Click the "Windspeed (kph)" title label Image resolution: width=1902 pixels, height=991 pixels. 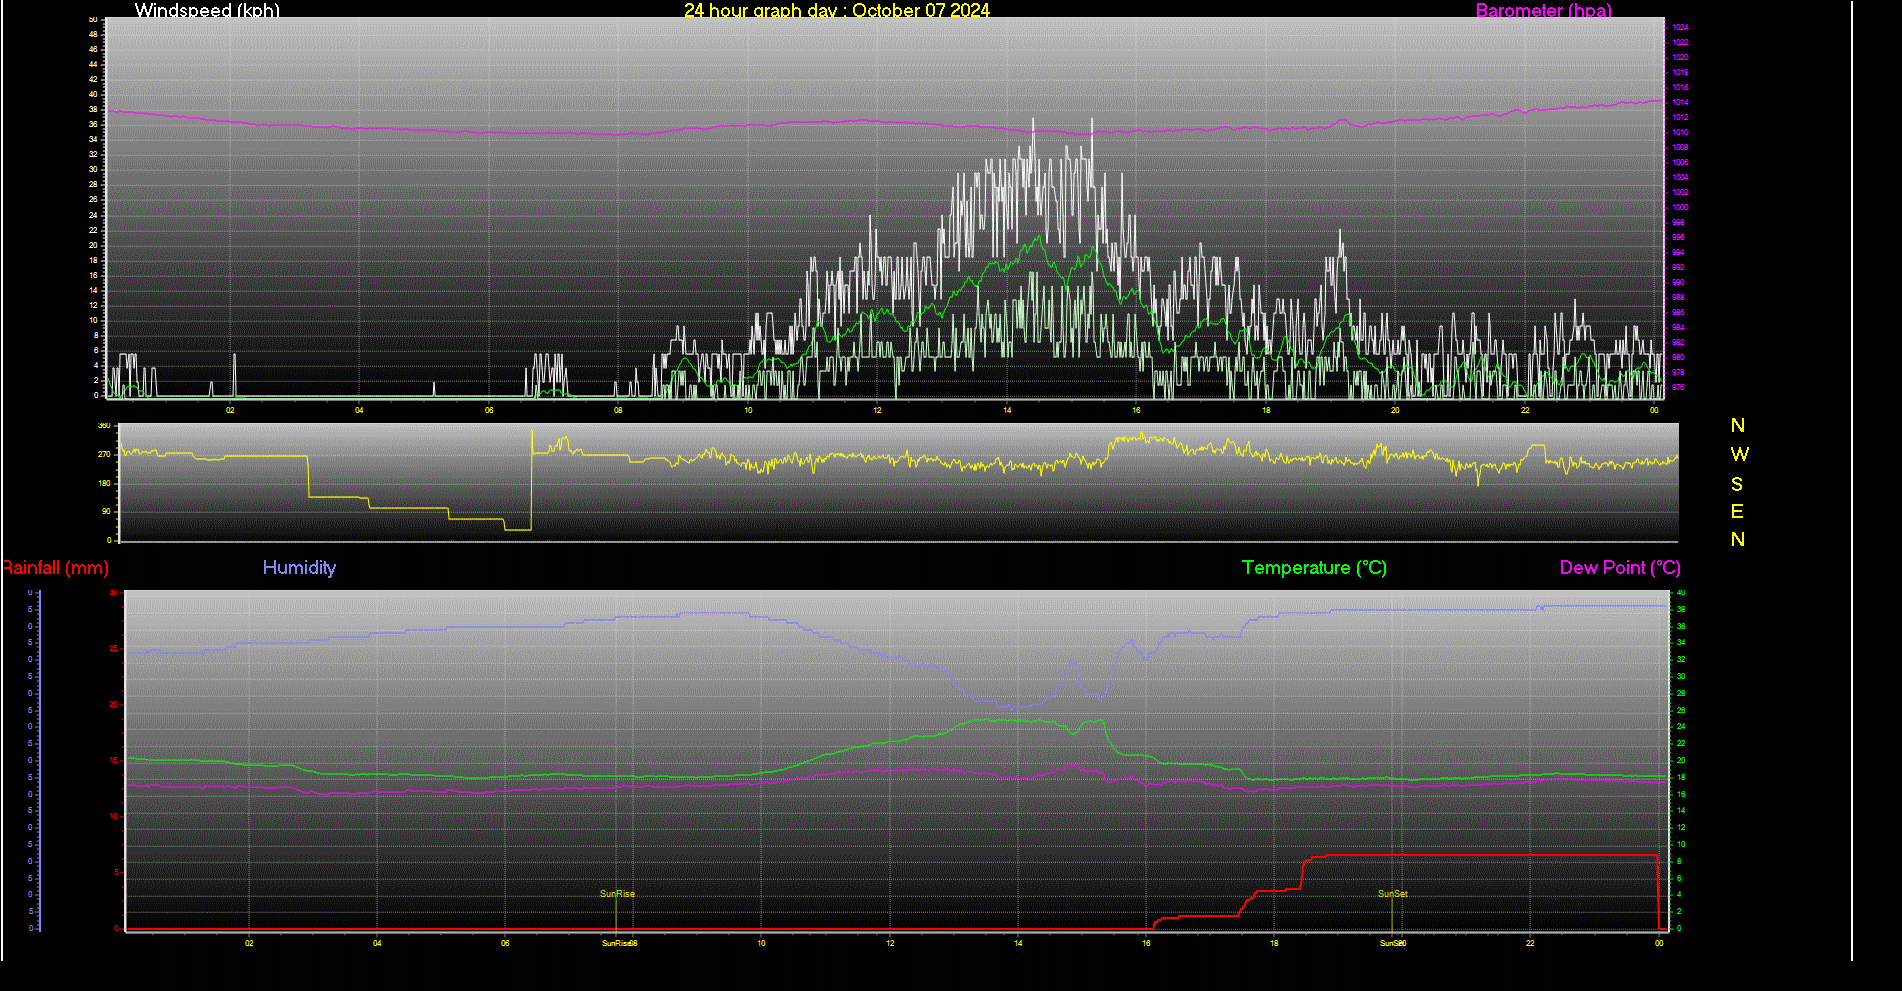point(207,10)
